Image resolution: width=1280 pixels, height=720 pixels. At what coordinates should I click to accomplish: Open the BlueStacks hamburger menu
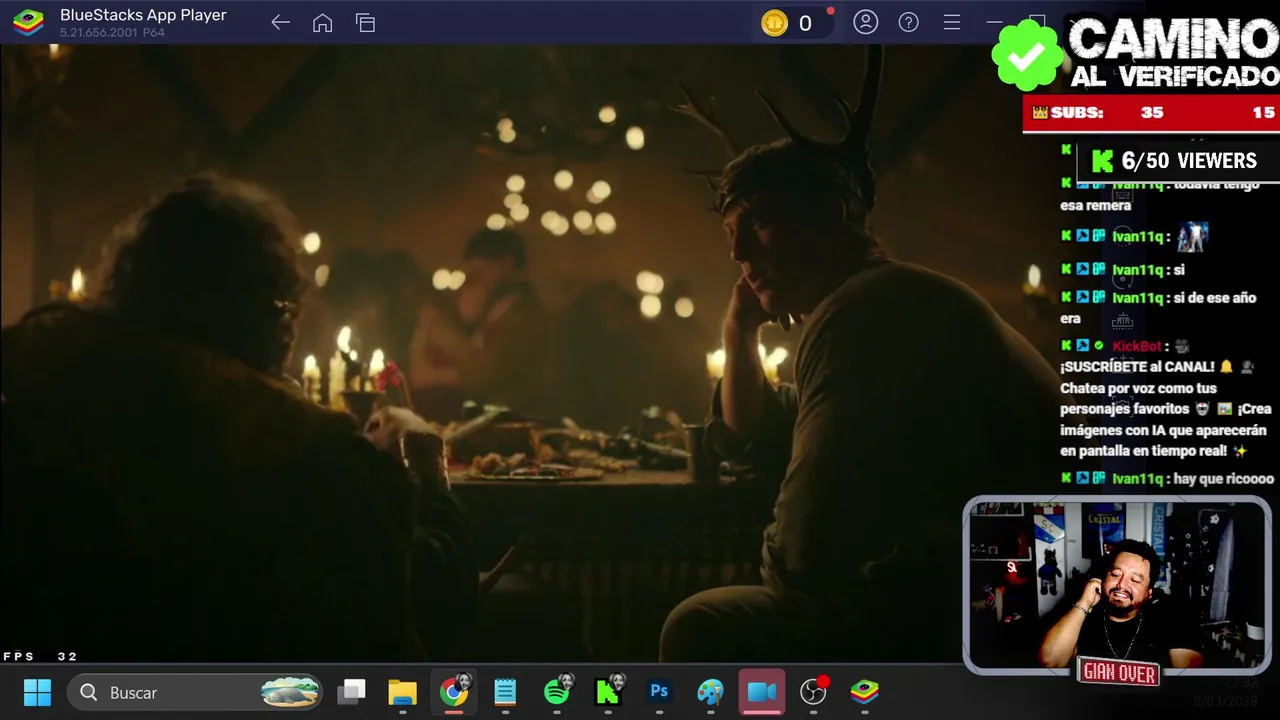[x=952, y=22]
